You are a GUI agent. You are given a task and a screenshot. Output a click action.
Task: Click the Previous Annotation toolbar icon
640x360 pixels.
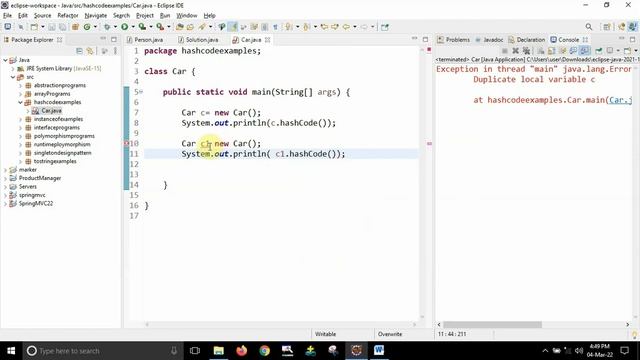[307, 27]
